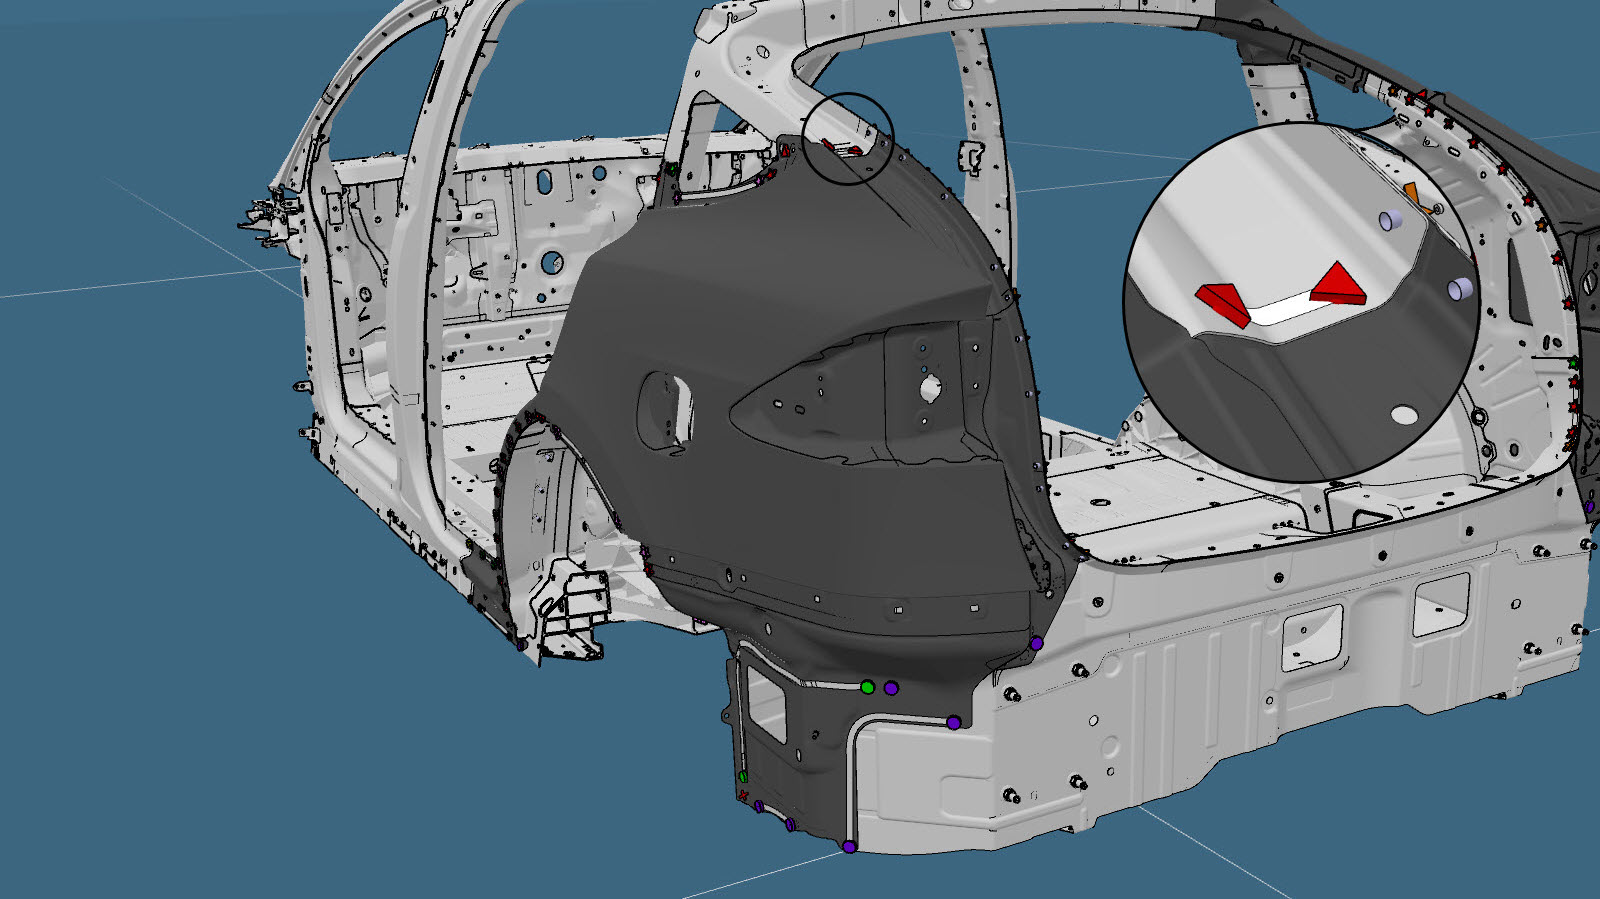Viewport: 1600px width, 899px height.
Task: Click the upper lavender cylinder in the magnifier
Action: coord(1388,221)
